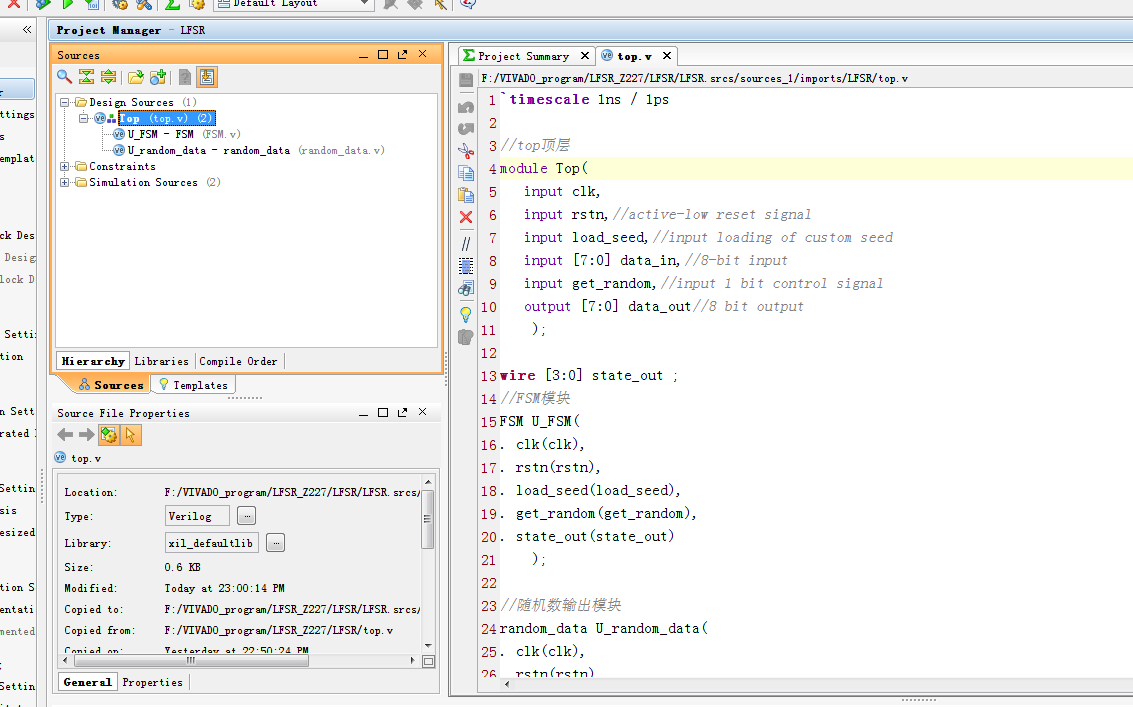1133x707 pixels.
Task: Select U_random_data in the source tree
Action: [x=208, y=150]
